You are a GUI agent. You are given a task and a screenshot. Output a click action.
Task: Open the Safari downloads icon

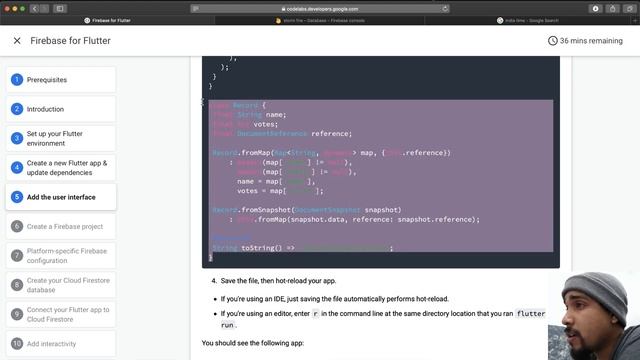tap(595, 9)
